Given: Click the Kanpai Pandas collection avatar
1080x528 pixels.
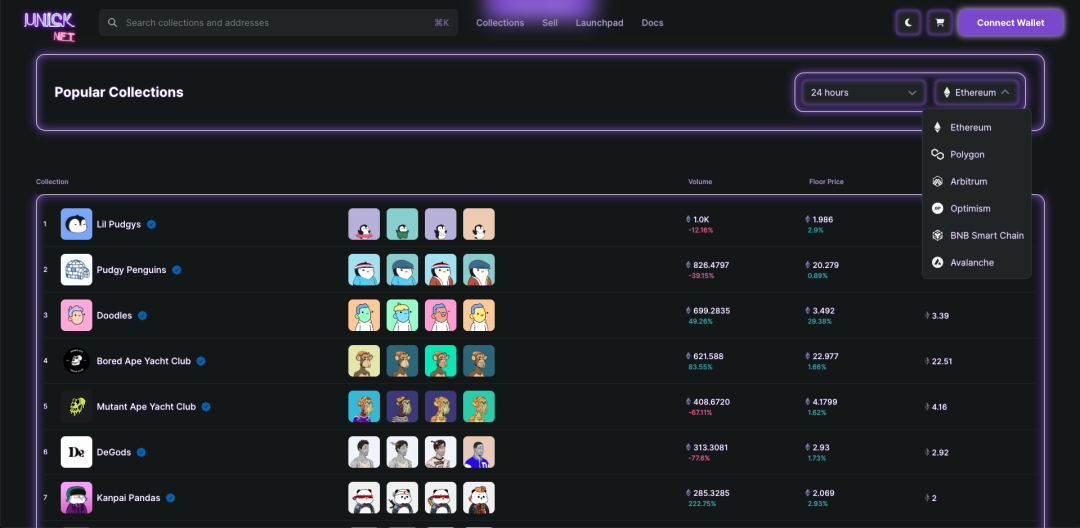Looking at the screenshot, I should pos(76,498).
